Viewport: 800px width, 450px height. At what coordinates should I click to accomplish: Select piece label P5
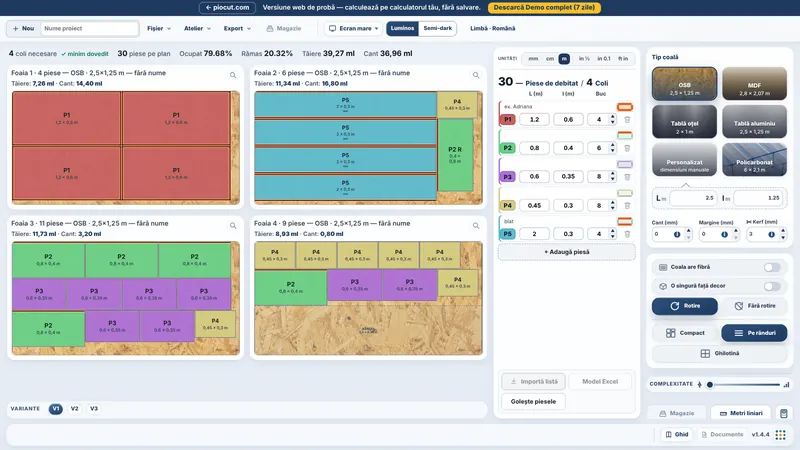click(x=508, y=234)
